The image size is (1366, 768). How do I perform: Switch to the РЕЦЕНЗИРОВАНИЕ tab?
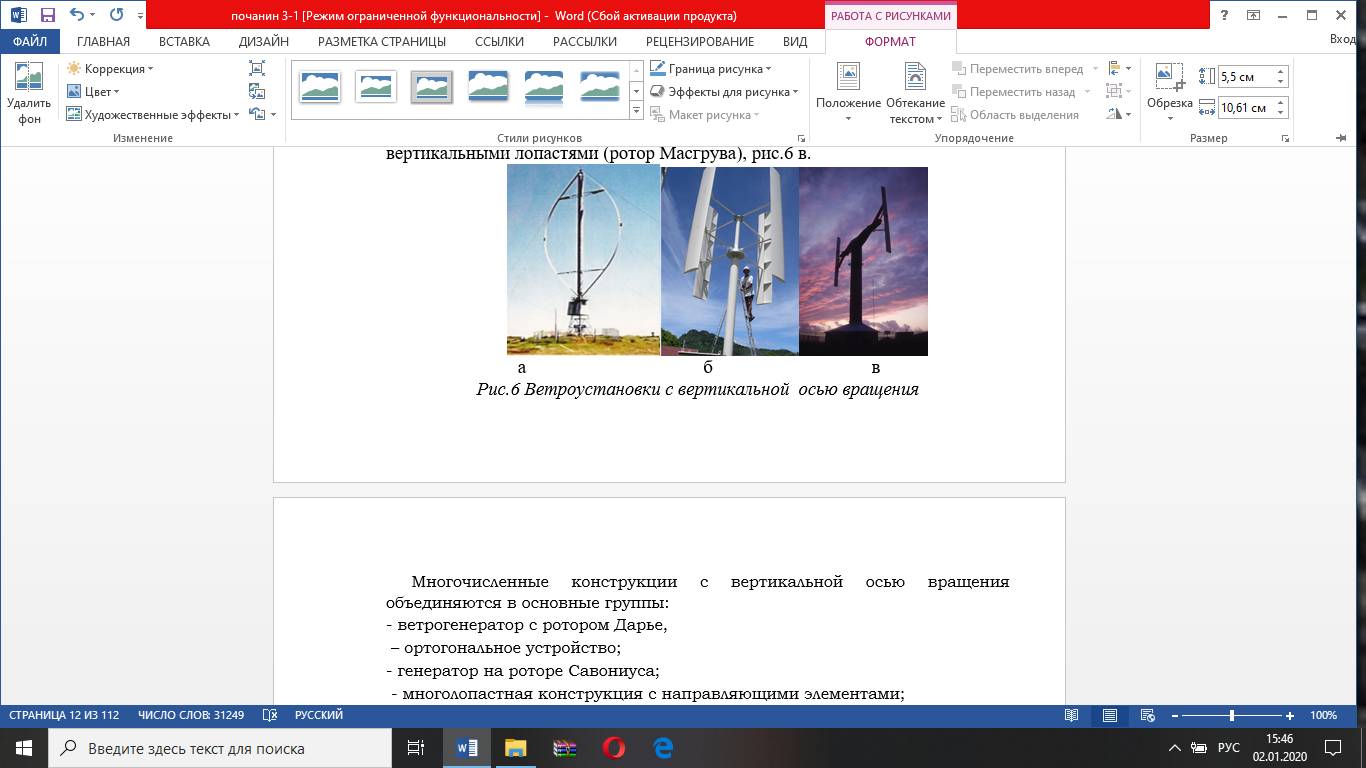tap(699, 42)
